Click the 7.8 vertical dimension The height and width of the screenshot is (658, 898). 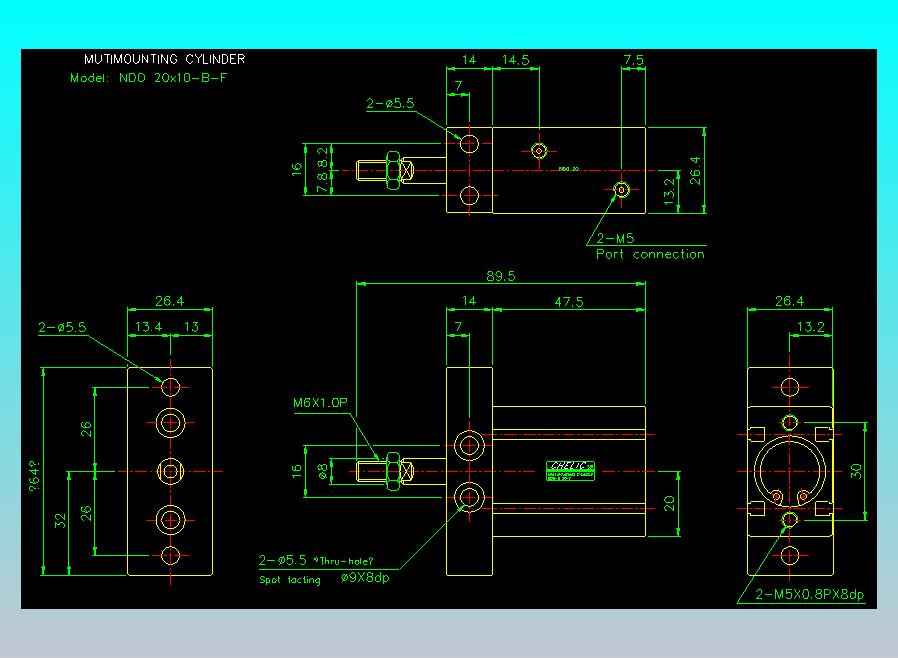[x=324, y=183]
